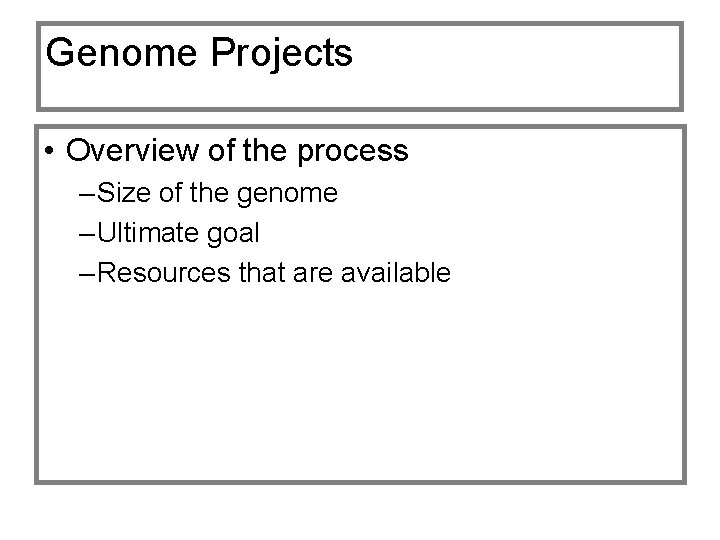Click the blank area below the bullet list
Viewport: 720px width, 540px height.
tap(360, 390)
